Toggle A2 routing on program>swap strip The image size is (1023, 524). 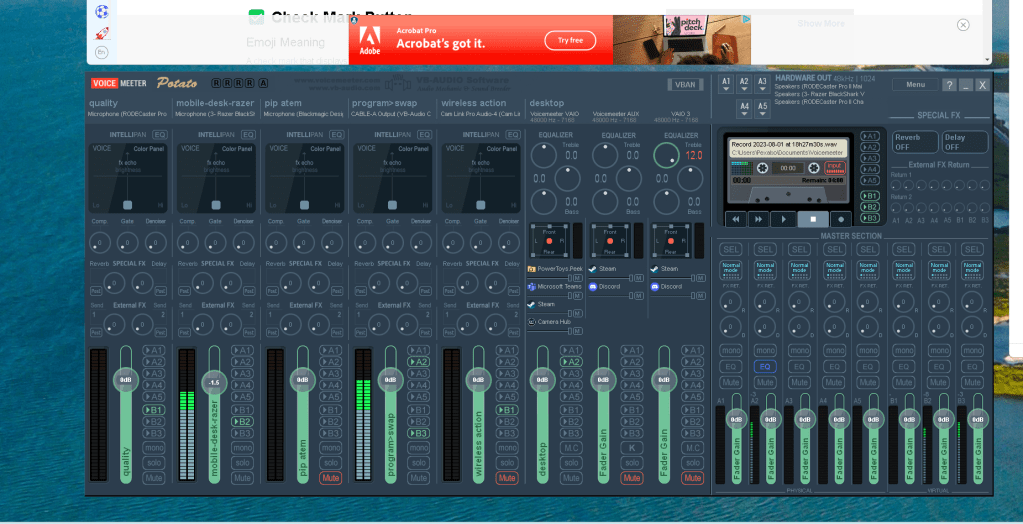tap(418, 362)
